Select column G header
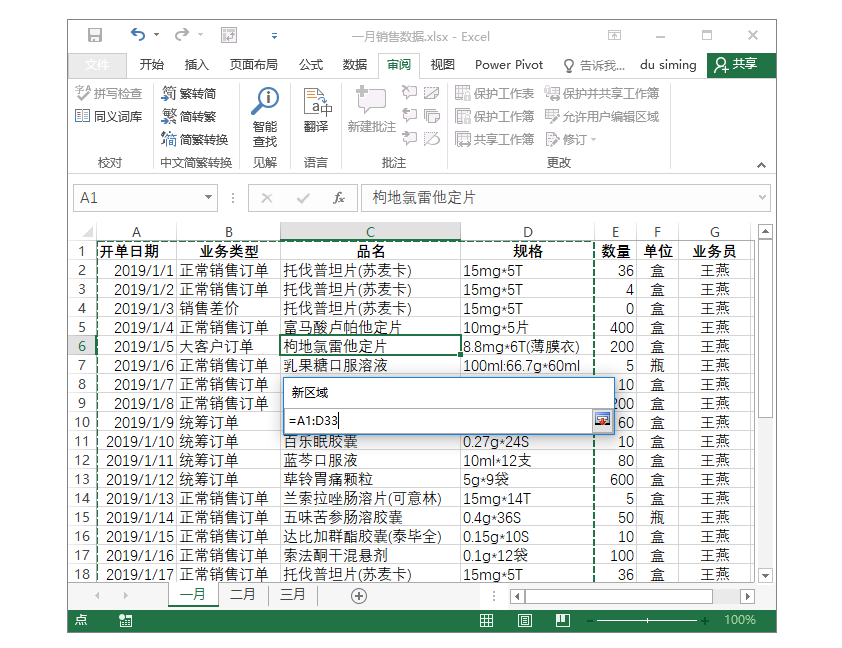 click(715, 232)
